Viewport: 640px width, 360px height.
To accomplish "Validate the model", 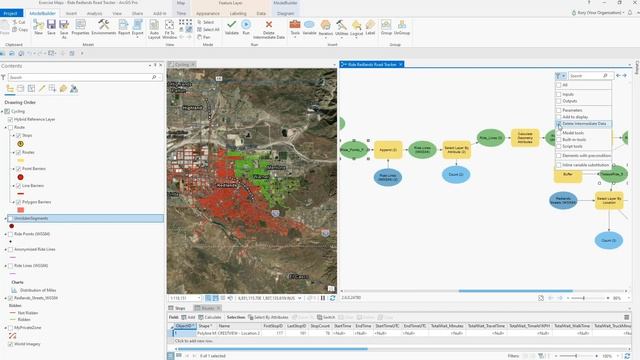I will (x=231, y=27).
